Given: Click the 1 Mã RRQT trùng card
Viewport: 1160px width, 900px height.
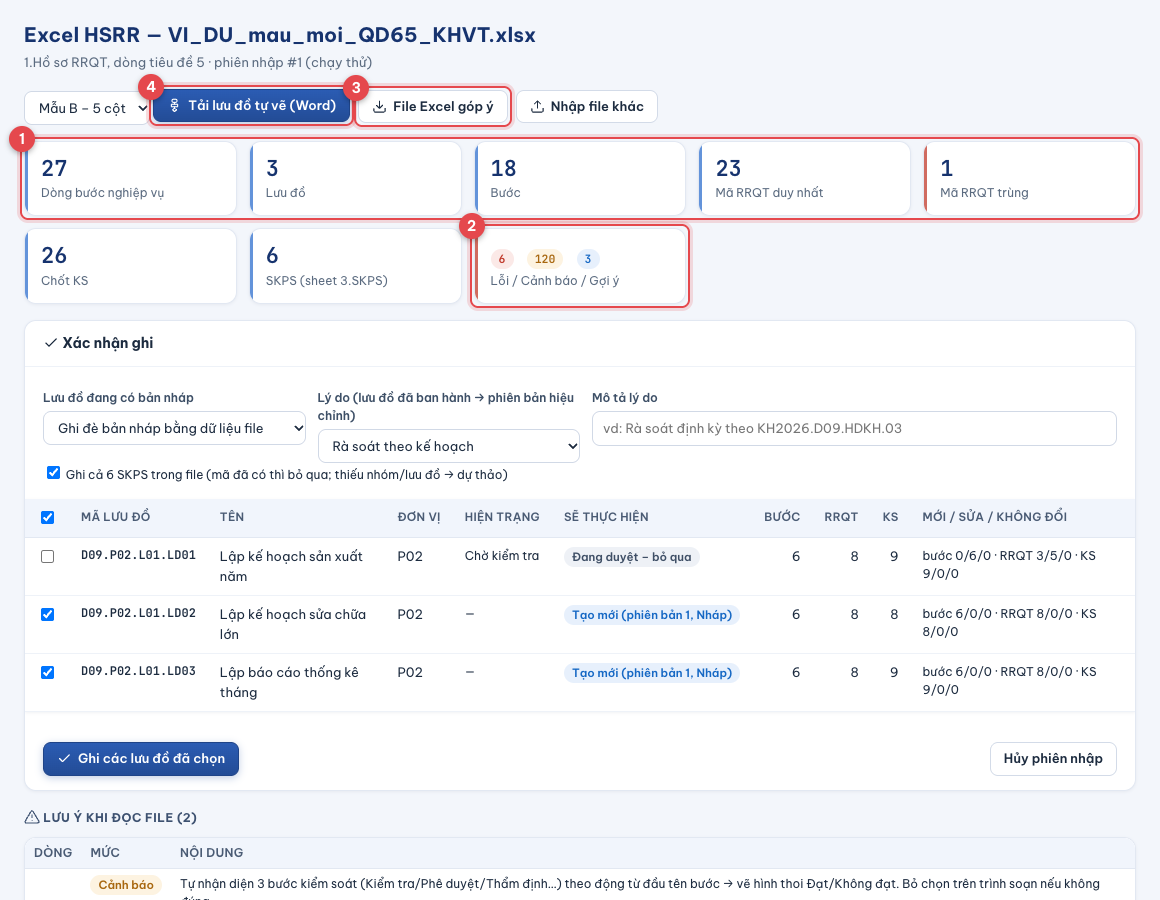Looking at the screenshot, I should pyautogui.click(x=1030, y=178).
